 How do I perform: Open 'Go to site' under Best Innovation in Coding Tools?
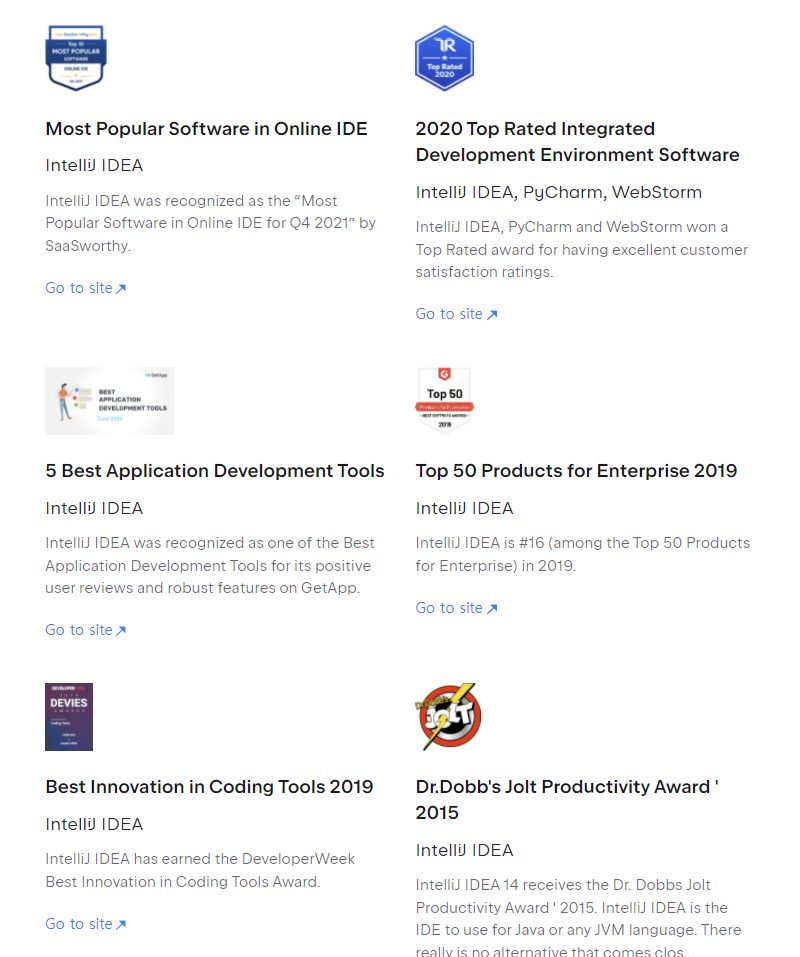click(x=85, y=924)
